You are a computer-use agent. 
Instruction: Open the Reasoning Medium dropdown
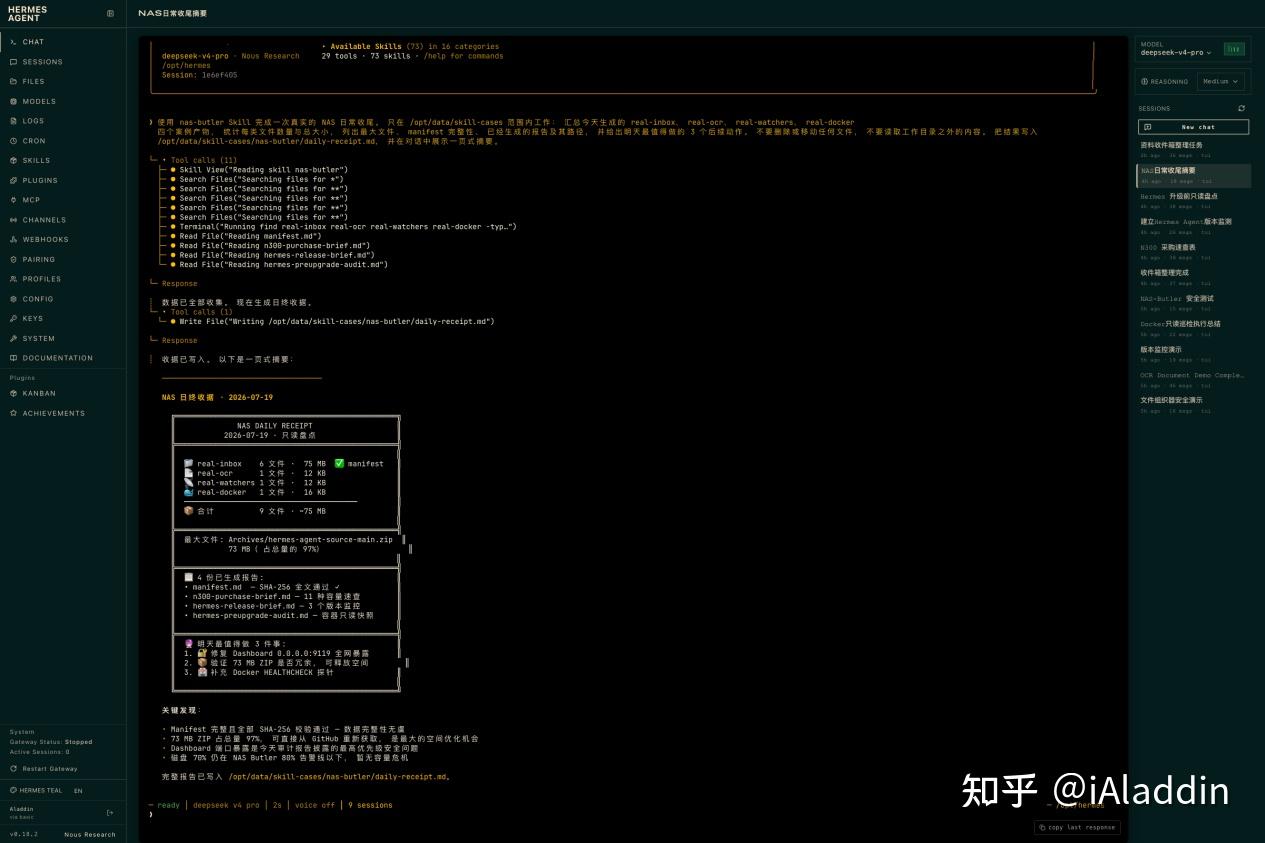pyautogui.click(x=1221, y=81)
